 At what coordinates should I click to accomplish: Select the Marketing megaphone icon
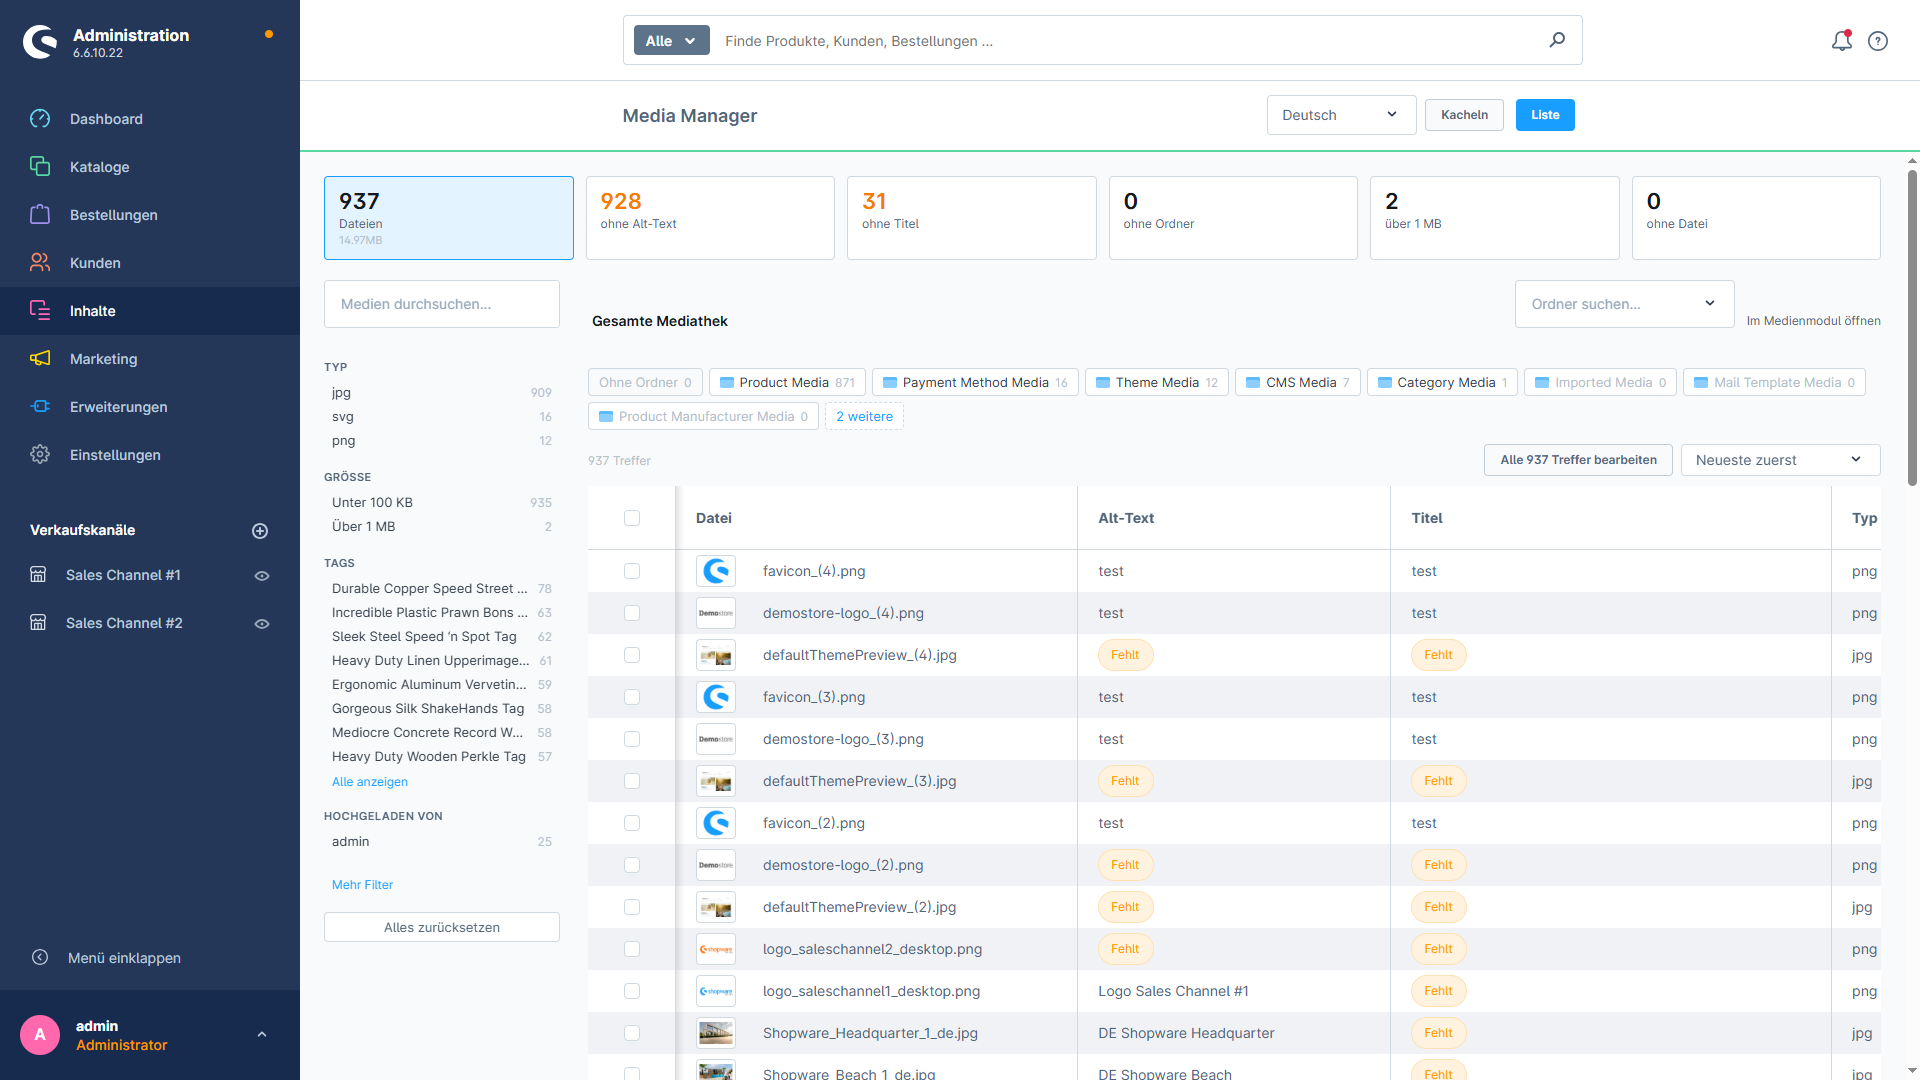click(x=40, y=359)
